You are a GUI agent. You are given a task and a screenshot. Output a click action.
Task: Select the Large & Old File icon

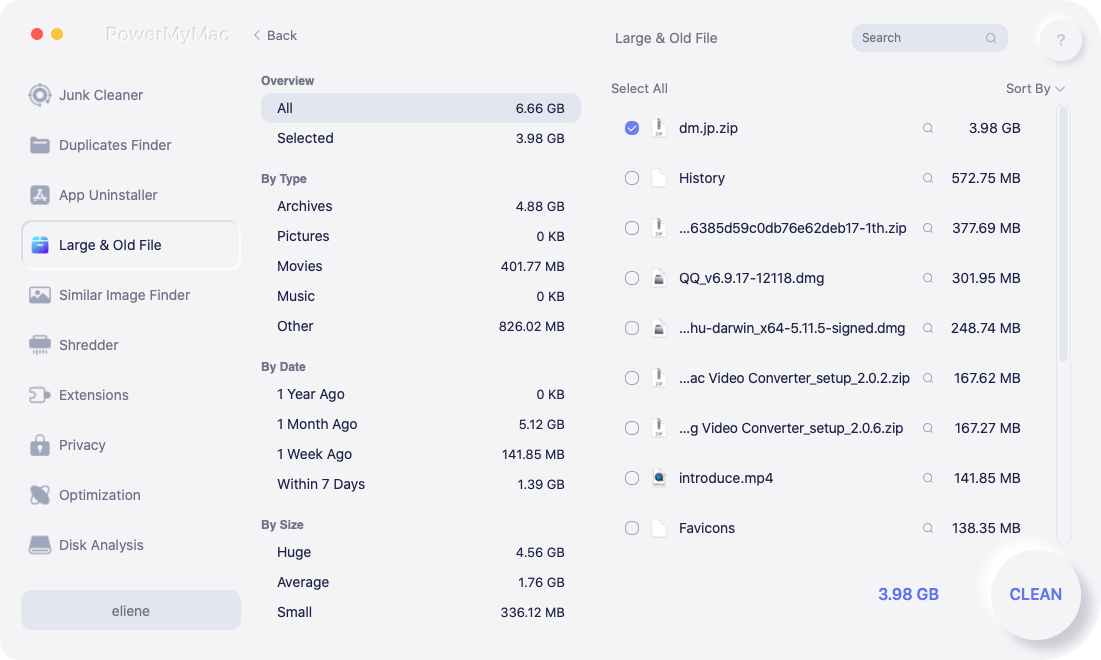(40, 245)
